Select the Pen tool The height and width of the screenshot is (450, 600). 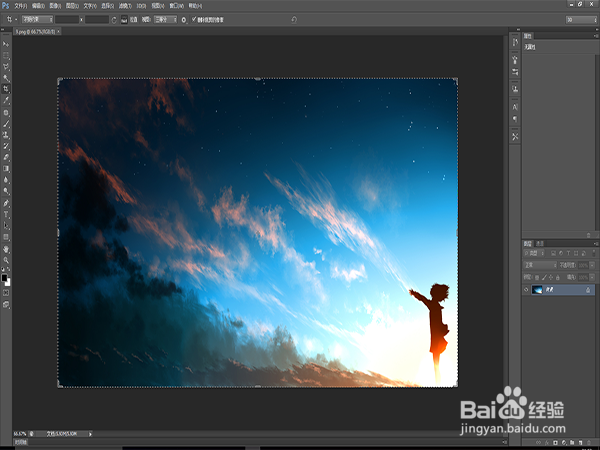(6, 203)
